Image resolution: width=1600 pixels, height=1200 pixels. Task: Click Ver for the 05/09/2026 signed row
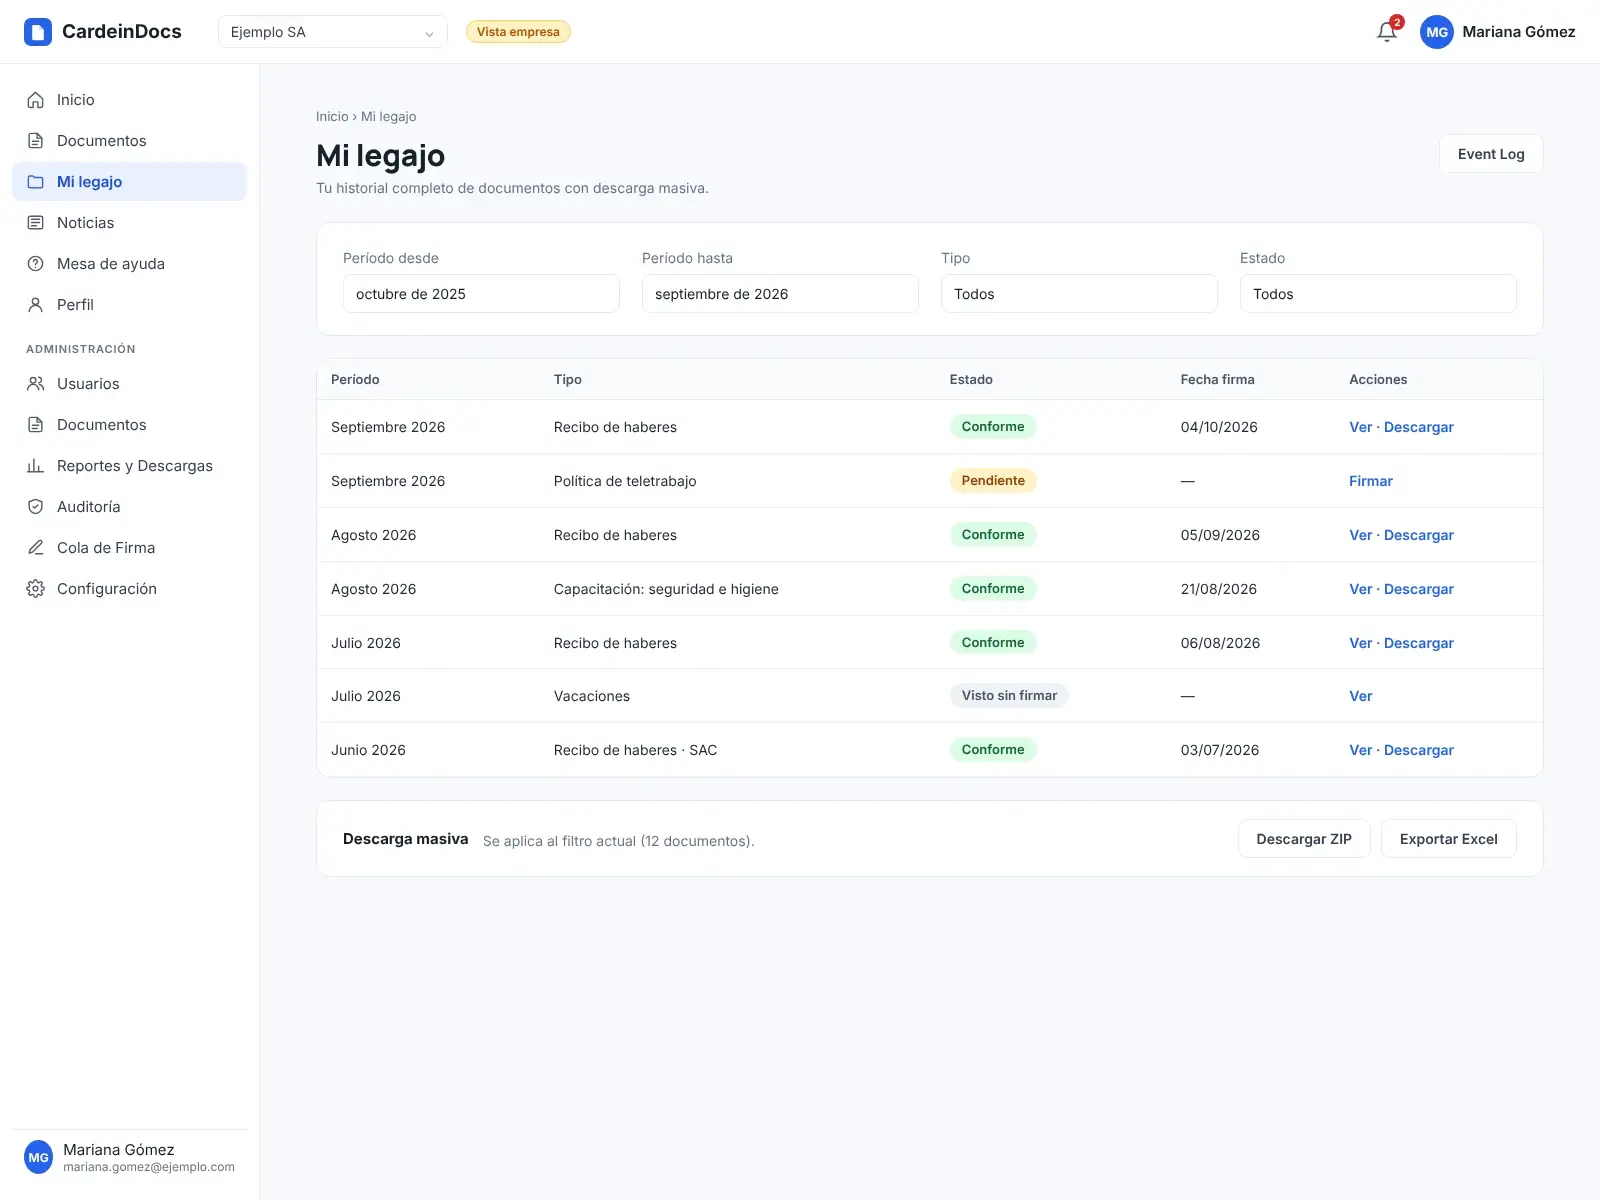point(1361,535)
